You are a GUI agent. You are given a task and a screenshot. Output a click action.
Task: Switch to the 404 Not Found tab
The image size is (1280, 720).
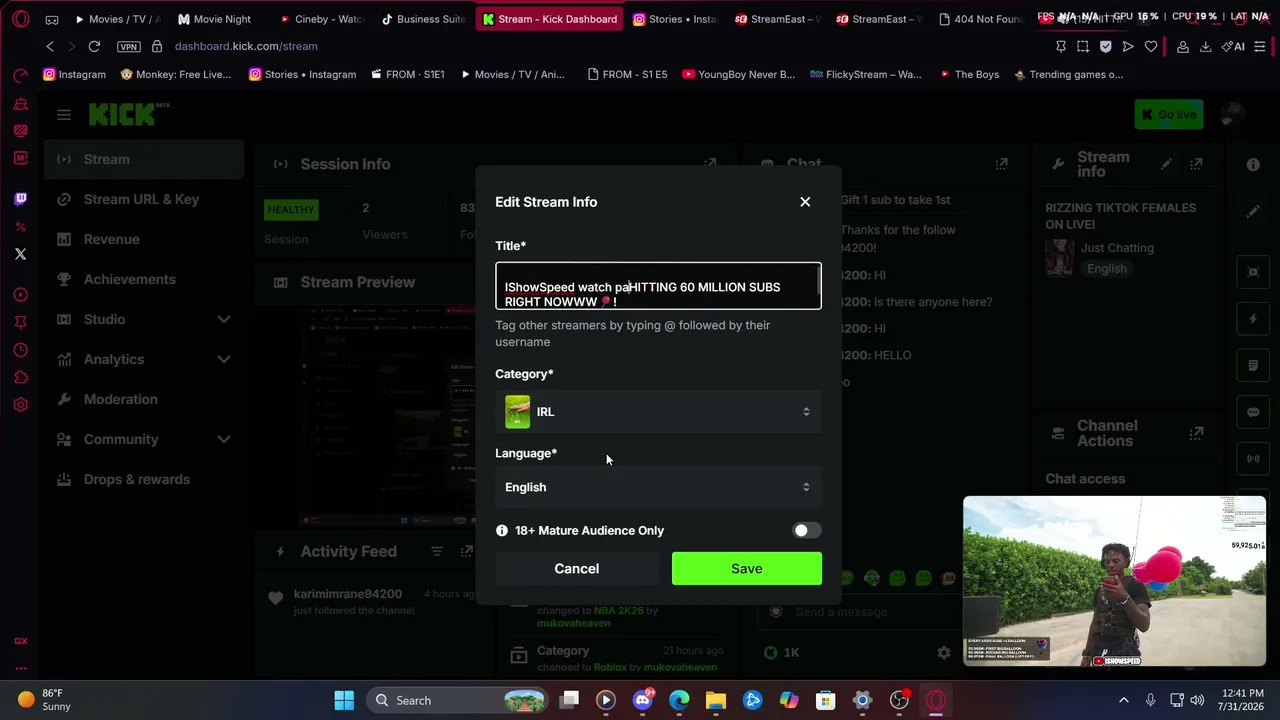click(x=980, y=19)
